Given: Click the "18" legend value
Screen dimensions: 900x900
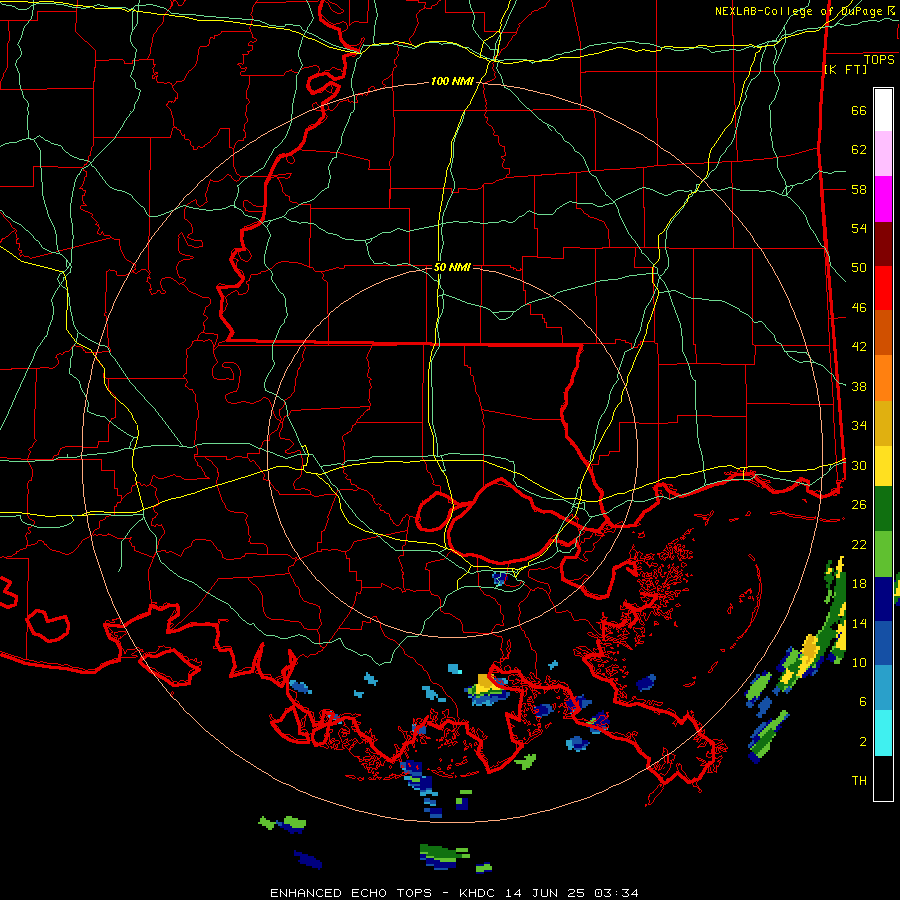Looking at the screenshot, I should (x=859, y=584).
